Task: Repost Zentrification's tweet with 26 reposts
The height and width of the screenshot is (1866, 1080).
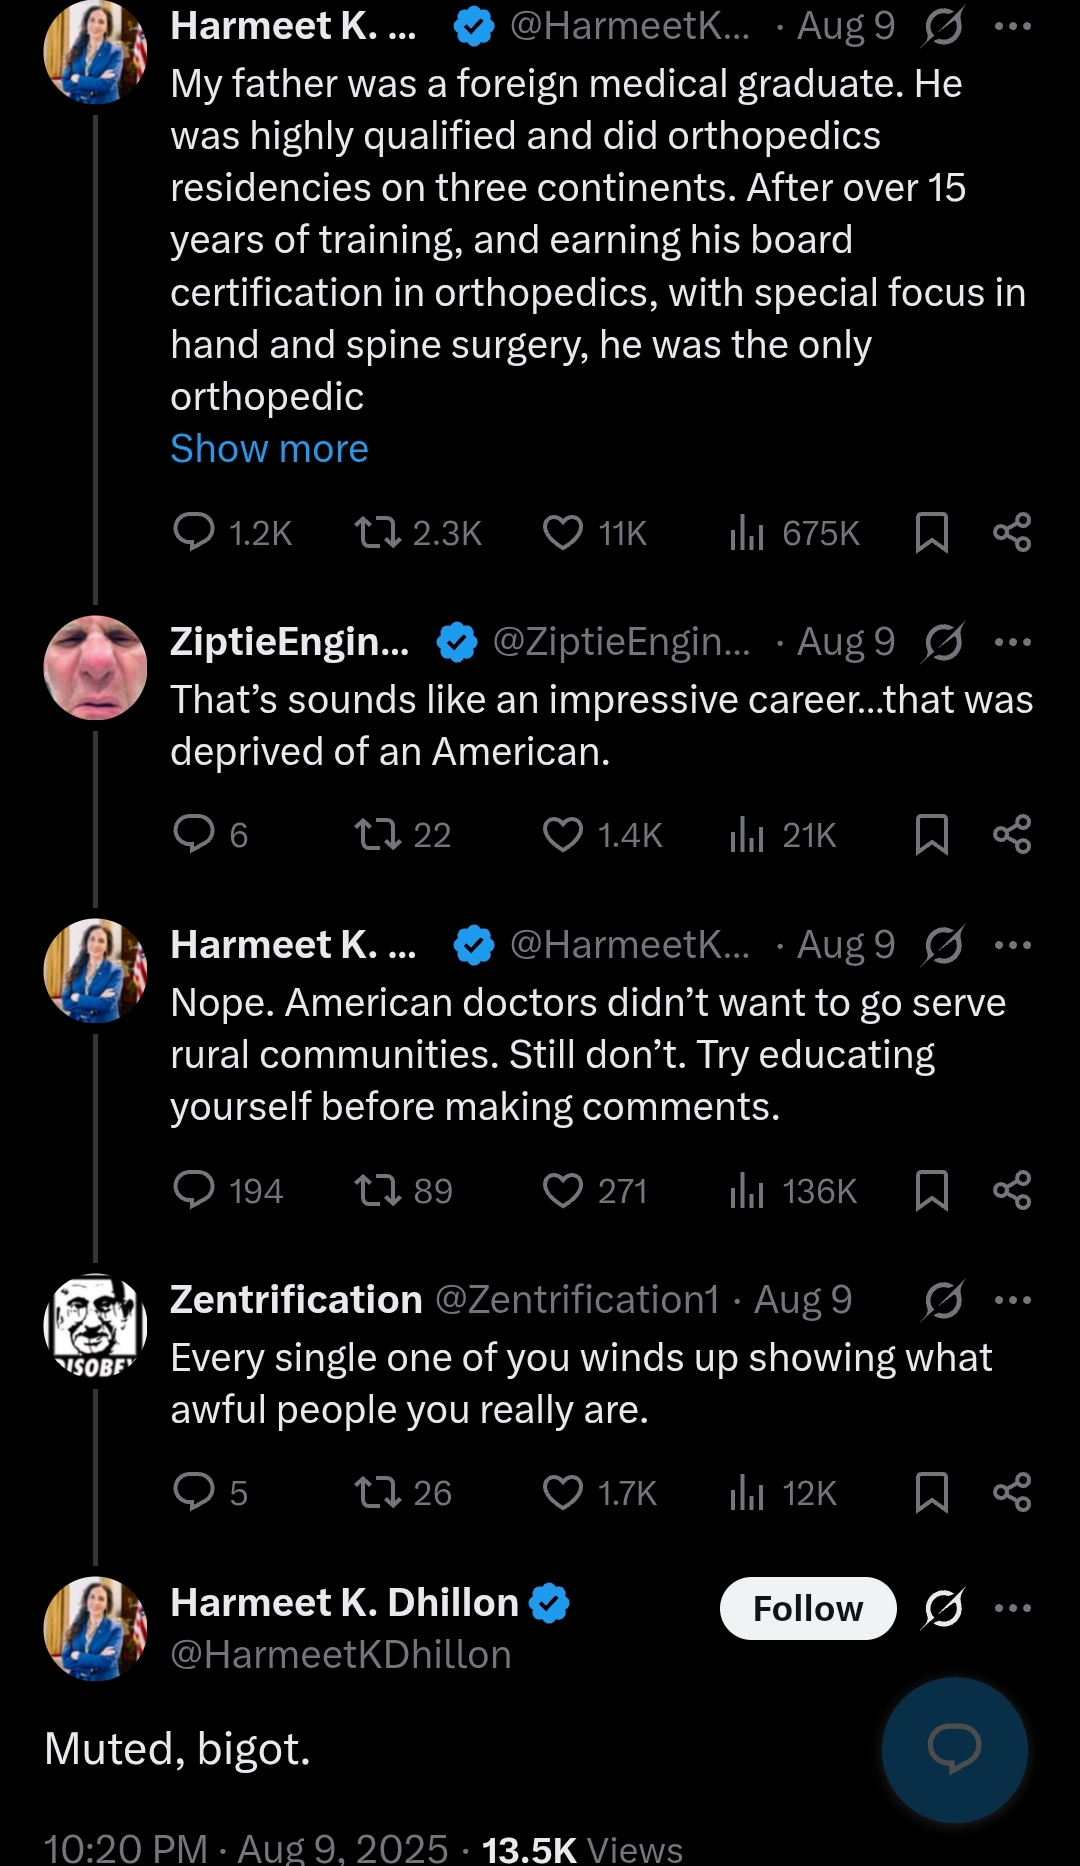Action: 378,1492
